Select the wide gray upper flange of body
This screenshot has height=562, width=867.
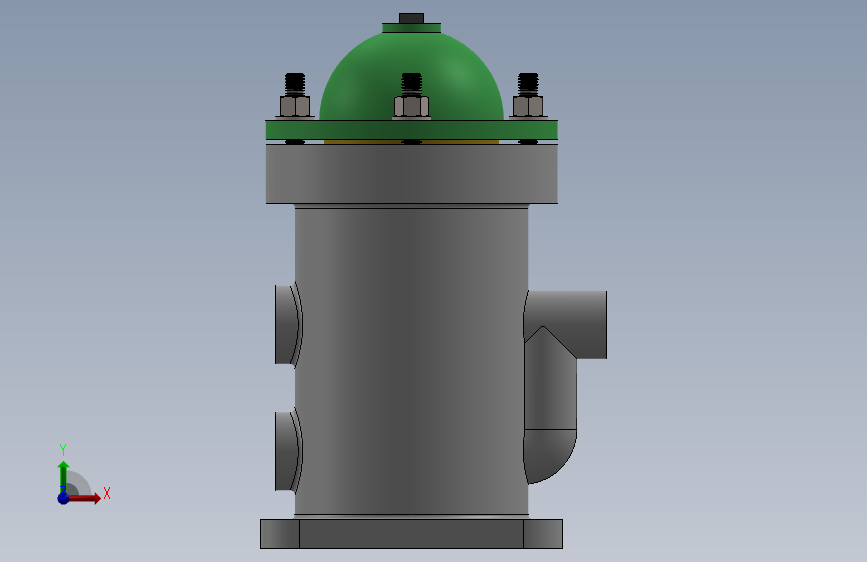click(411, 174)
